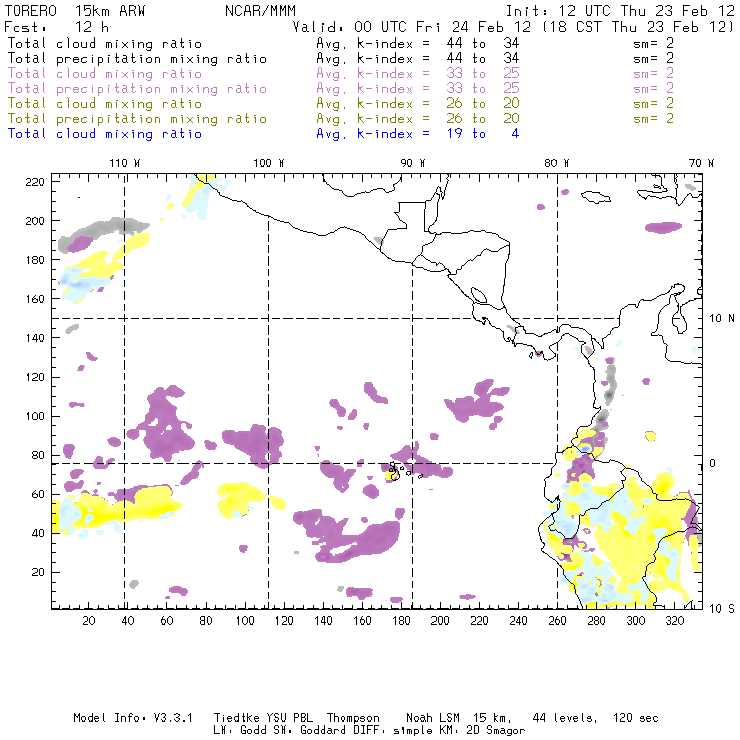Select the 'Init: 12 UTC Thu 23 Feb 12' text
740x740 pixels.
coord(620,11)
